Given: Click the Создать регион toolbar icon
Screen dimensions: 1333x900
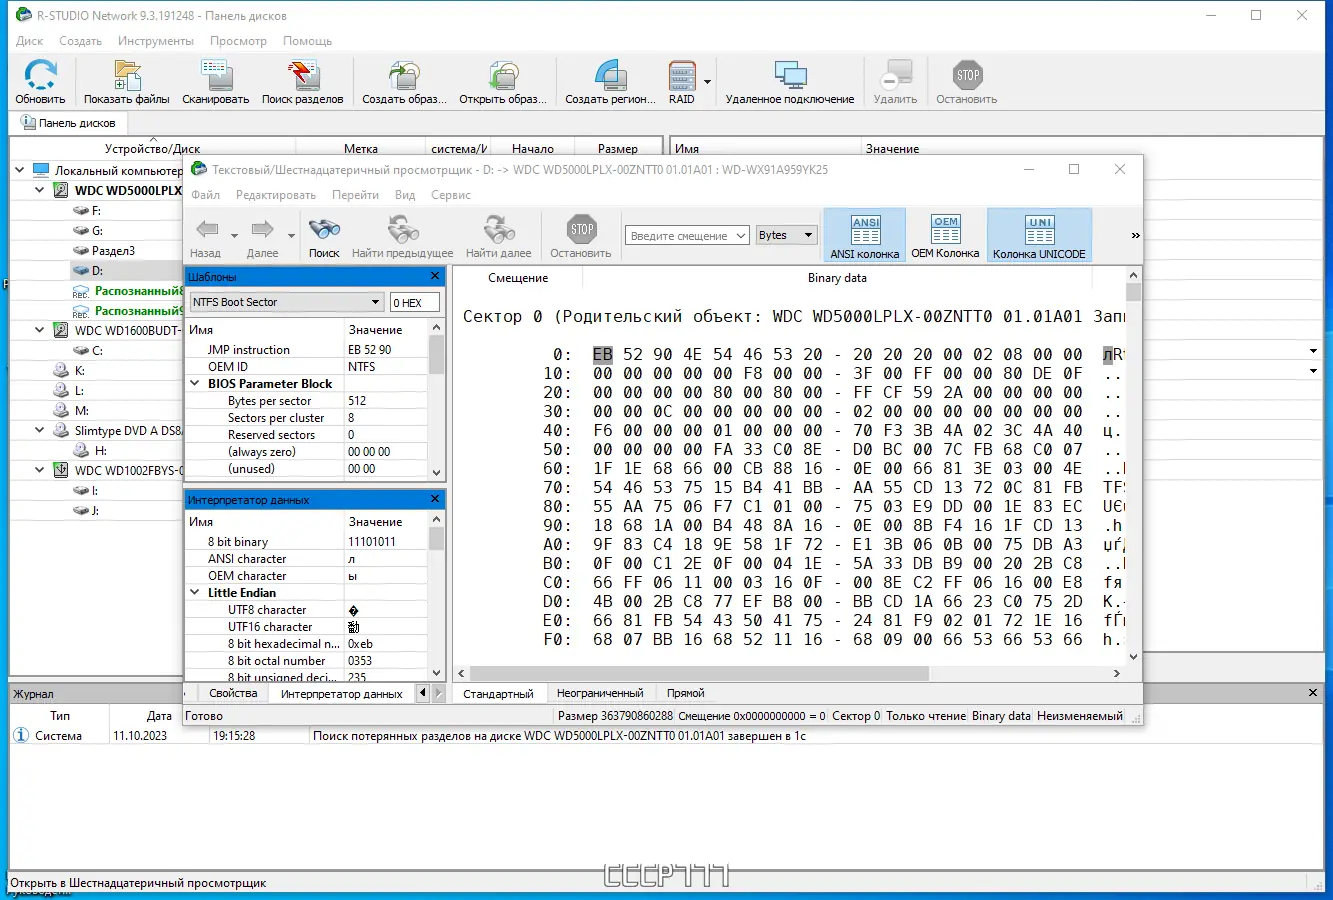Looking at the screenshot, I should point(610,76).
